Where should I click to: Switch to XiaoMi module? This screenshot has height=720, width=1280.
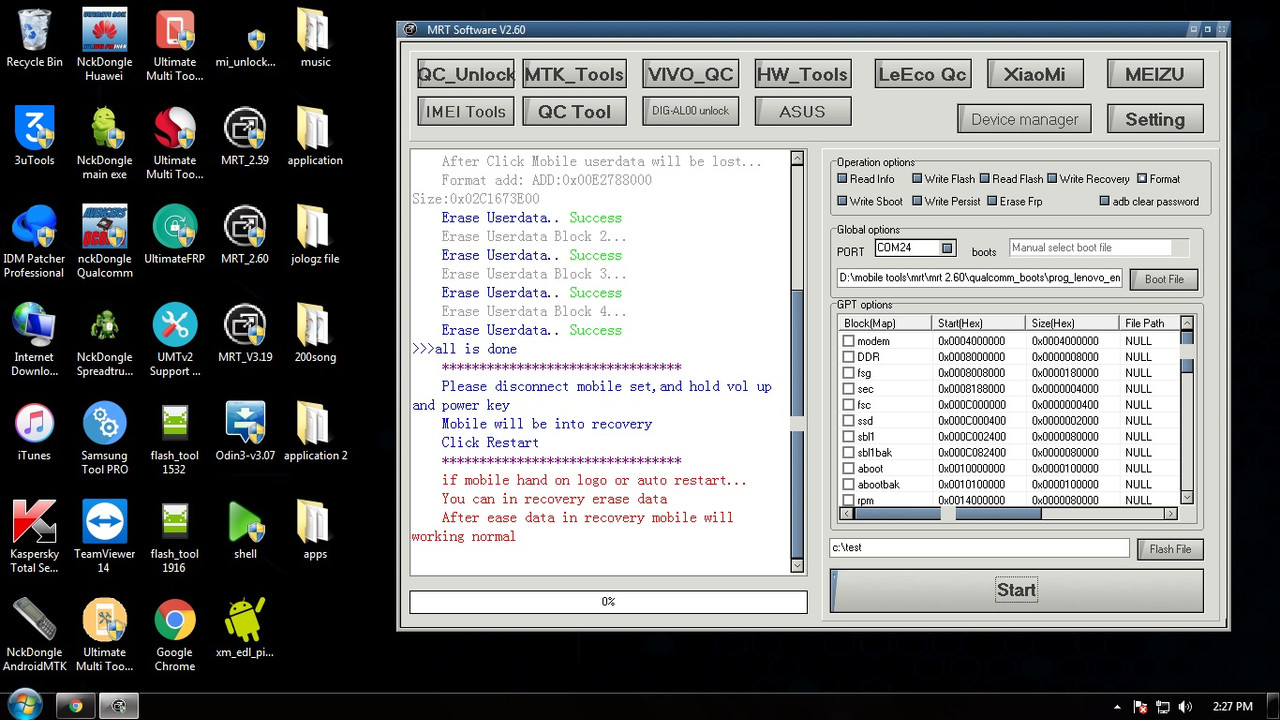(x=1035, y=74)
